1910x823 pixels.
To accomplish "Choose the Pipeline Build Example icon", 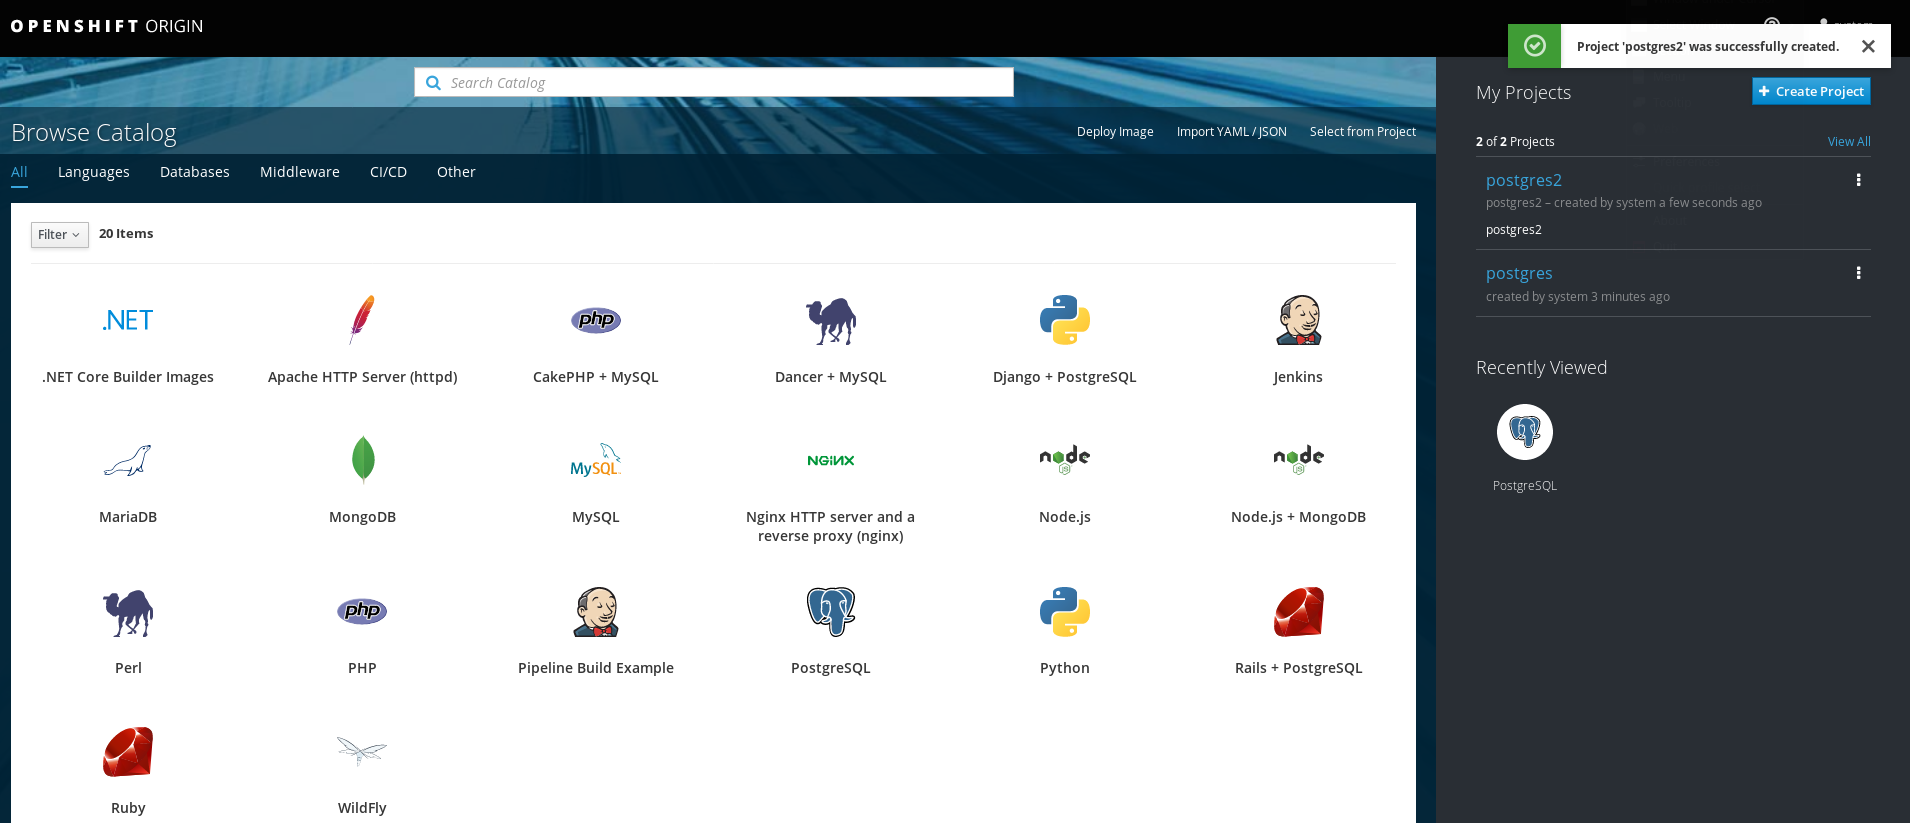I will tap(596, 612).
